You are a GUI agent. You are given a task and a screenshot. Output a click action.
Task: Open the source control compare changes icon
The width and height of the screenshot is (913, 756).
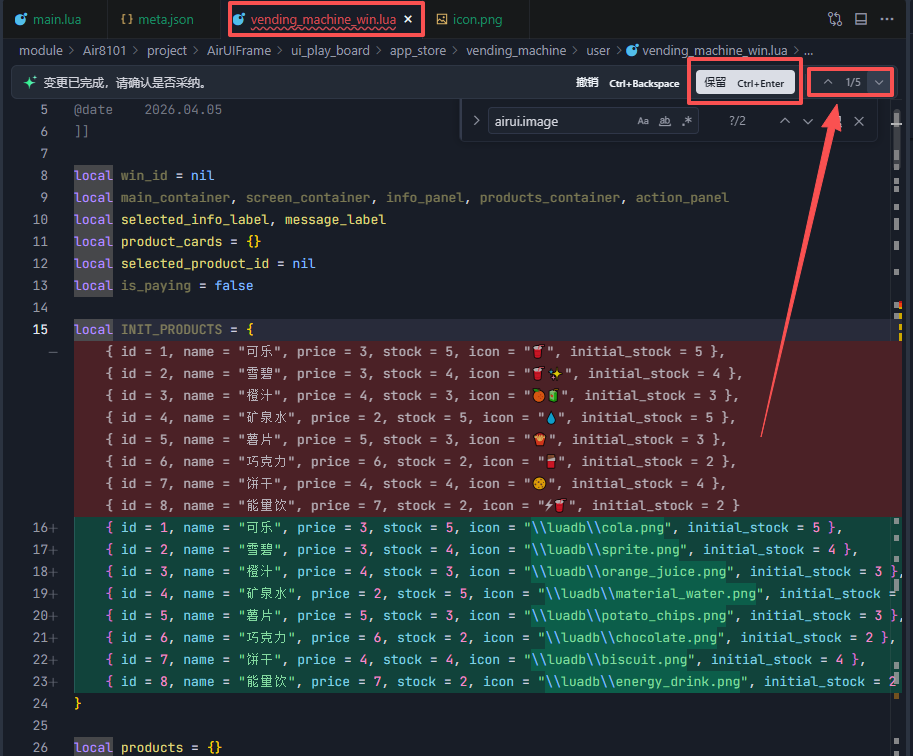(x=834, y=19)
